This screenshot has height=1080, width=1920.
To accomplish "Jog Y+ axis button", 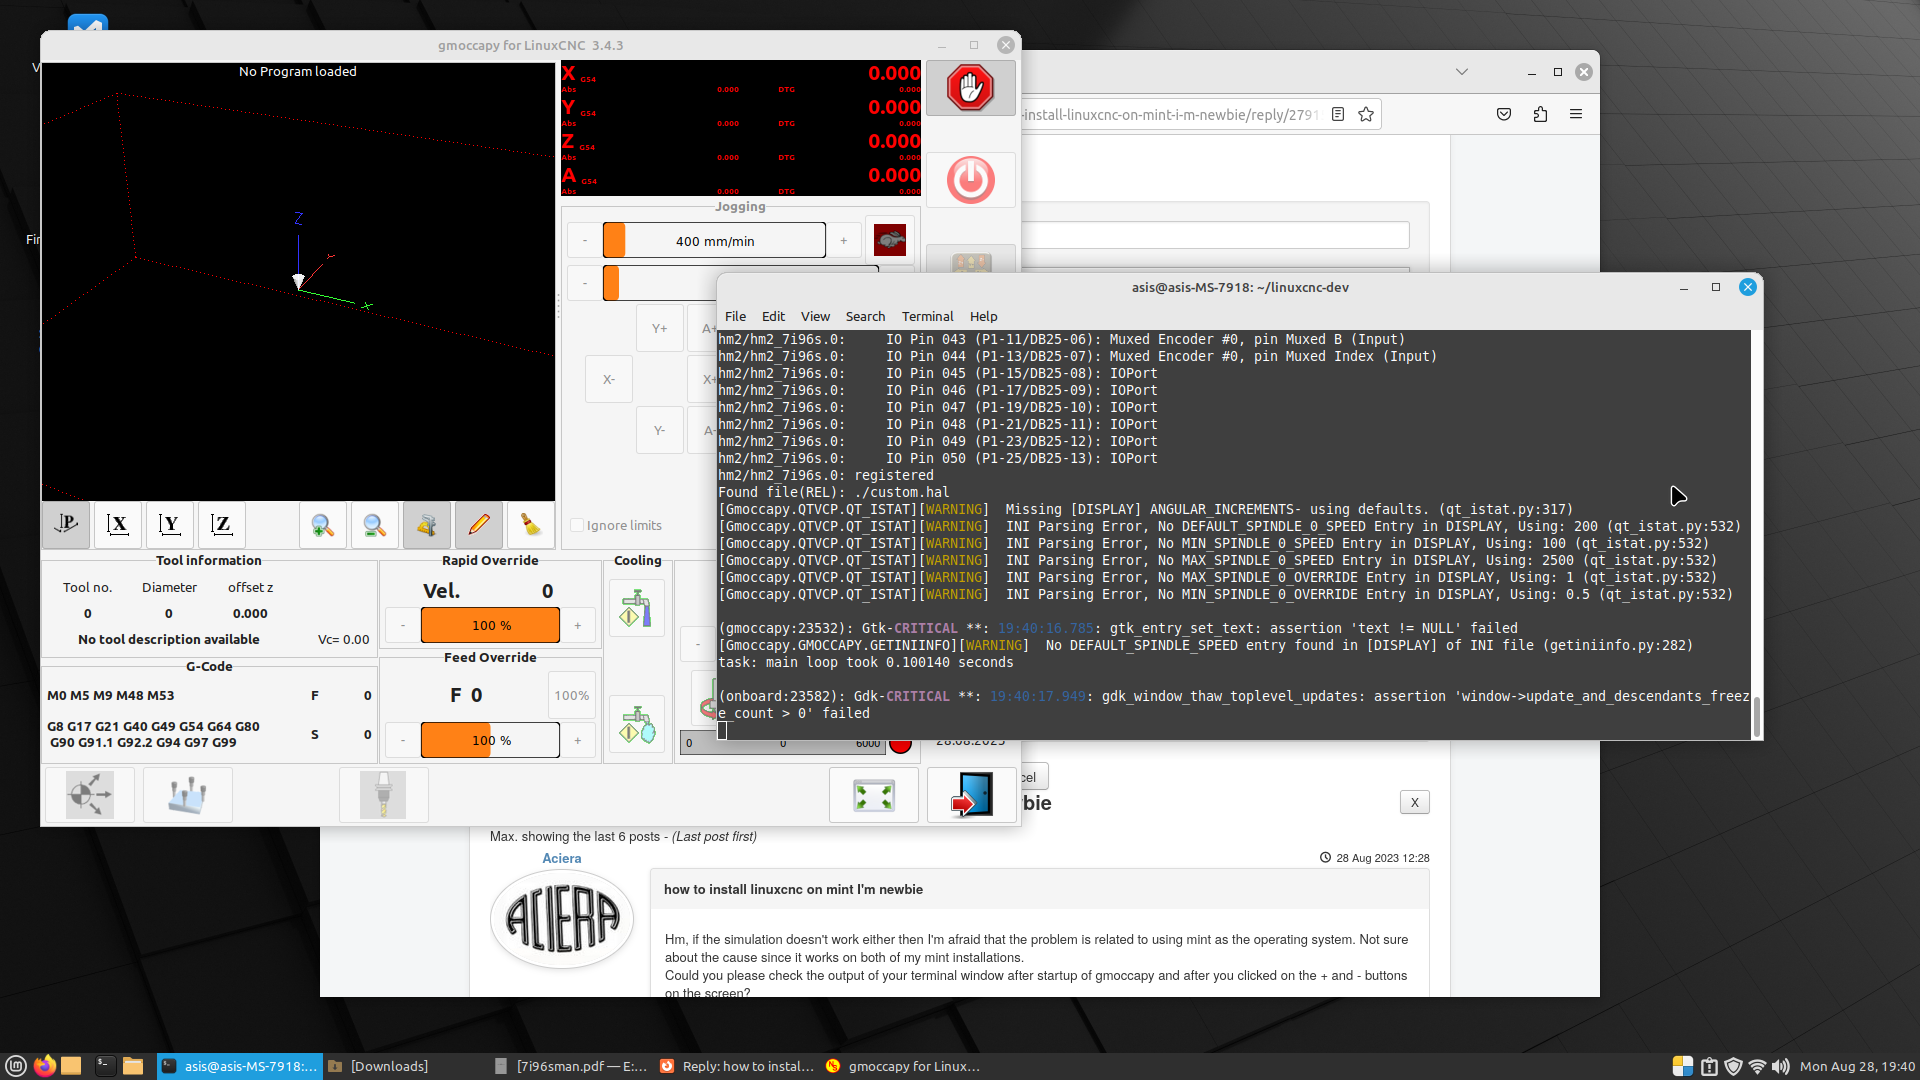I will [x=659, y=328].
